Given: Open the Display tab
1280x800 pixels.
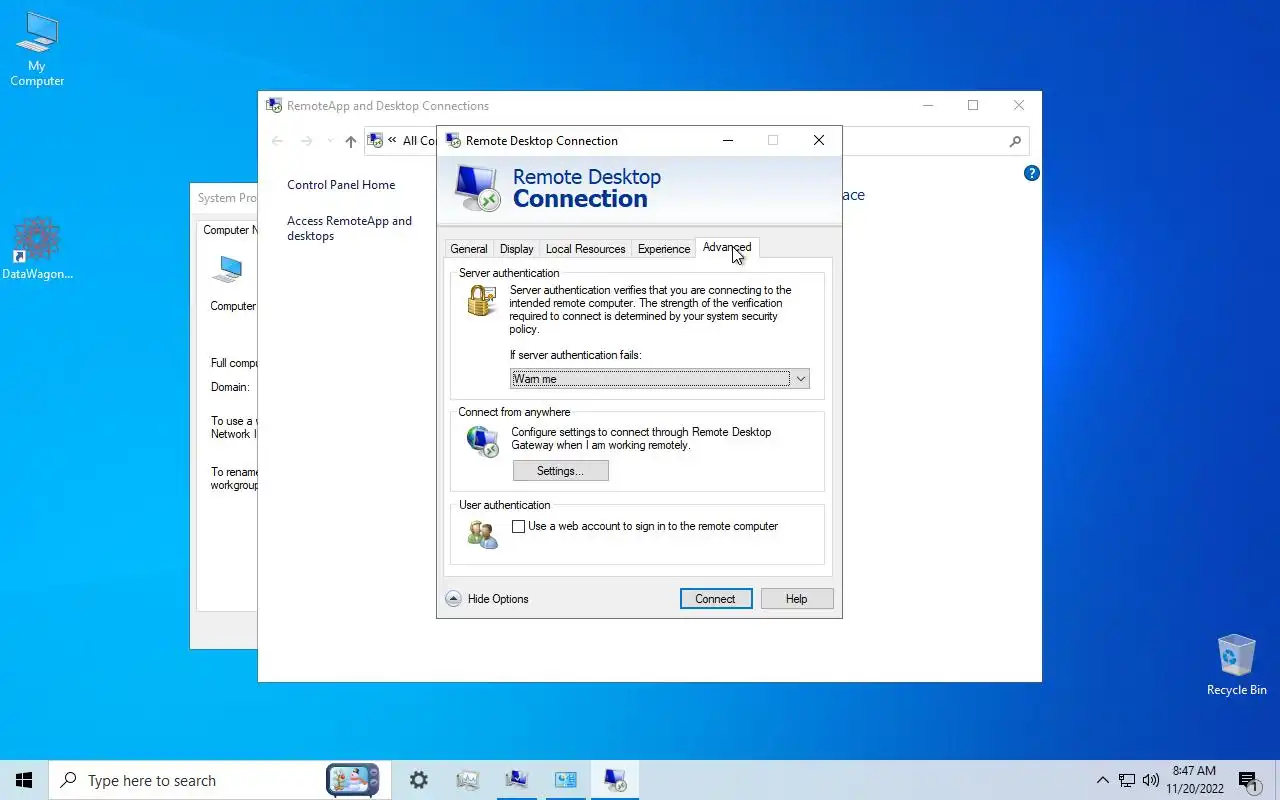Looking at the screenshot, I should click(517, 249).
